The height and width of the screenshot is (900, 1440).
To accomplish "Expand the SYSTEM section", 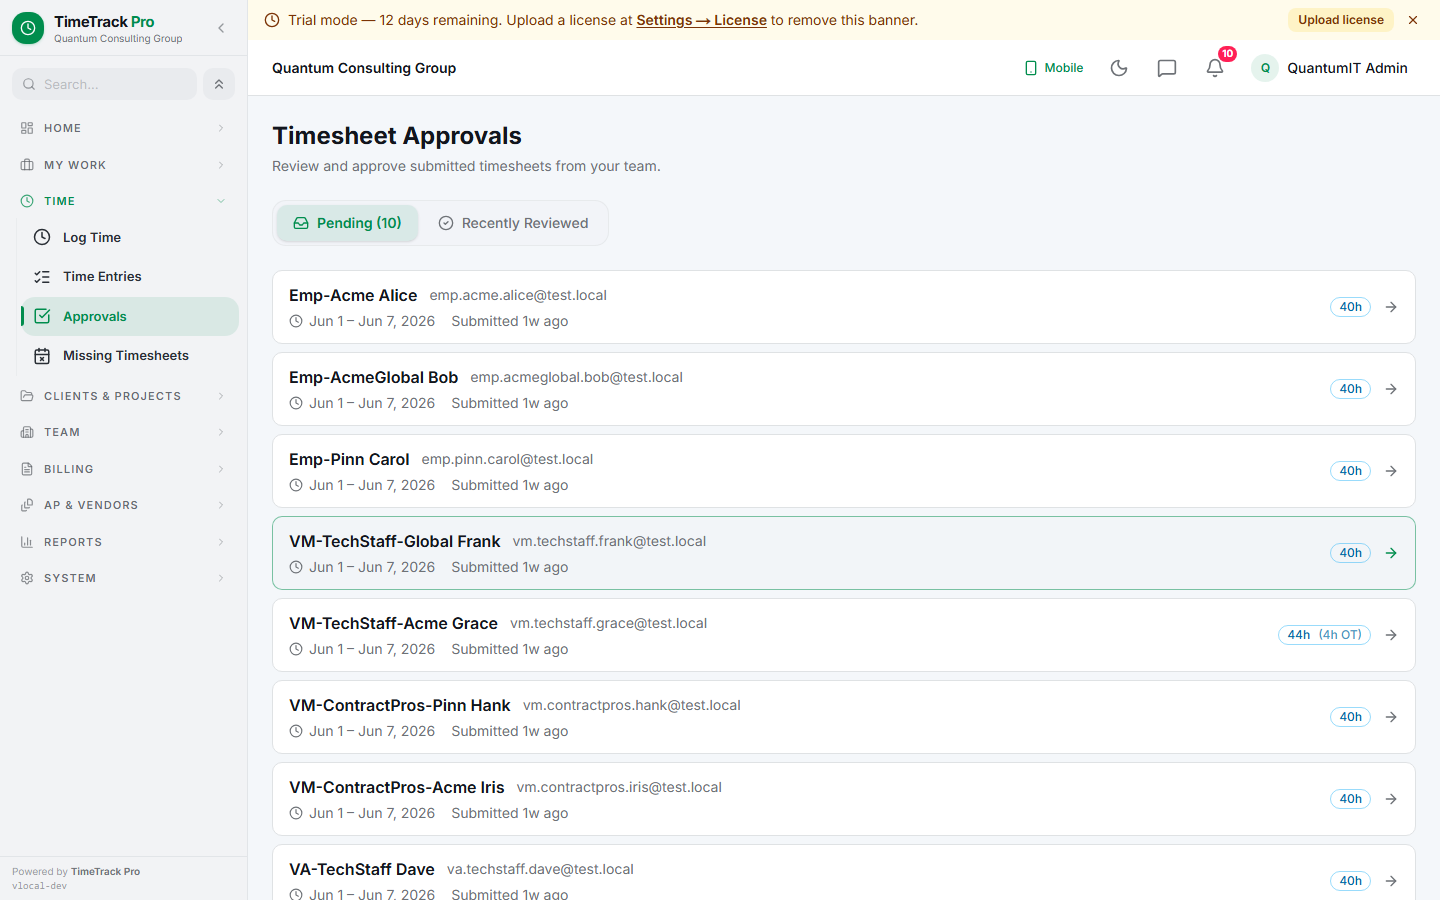I will (x=124, y=578).
